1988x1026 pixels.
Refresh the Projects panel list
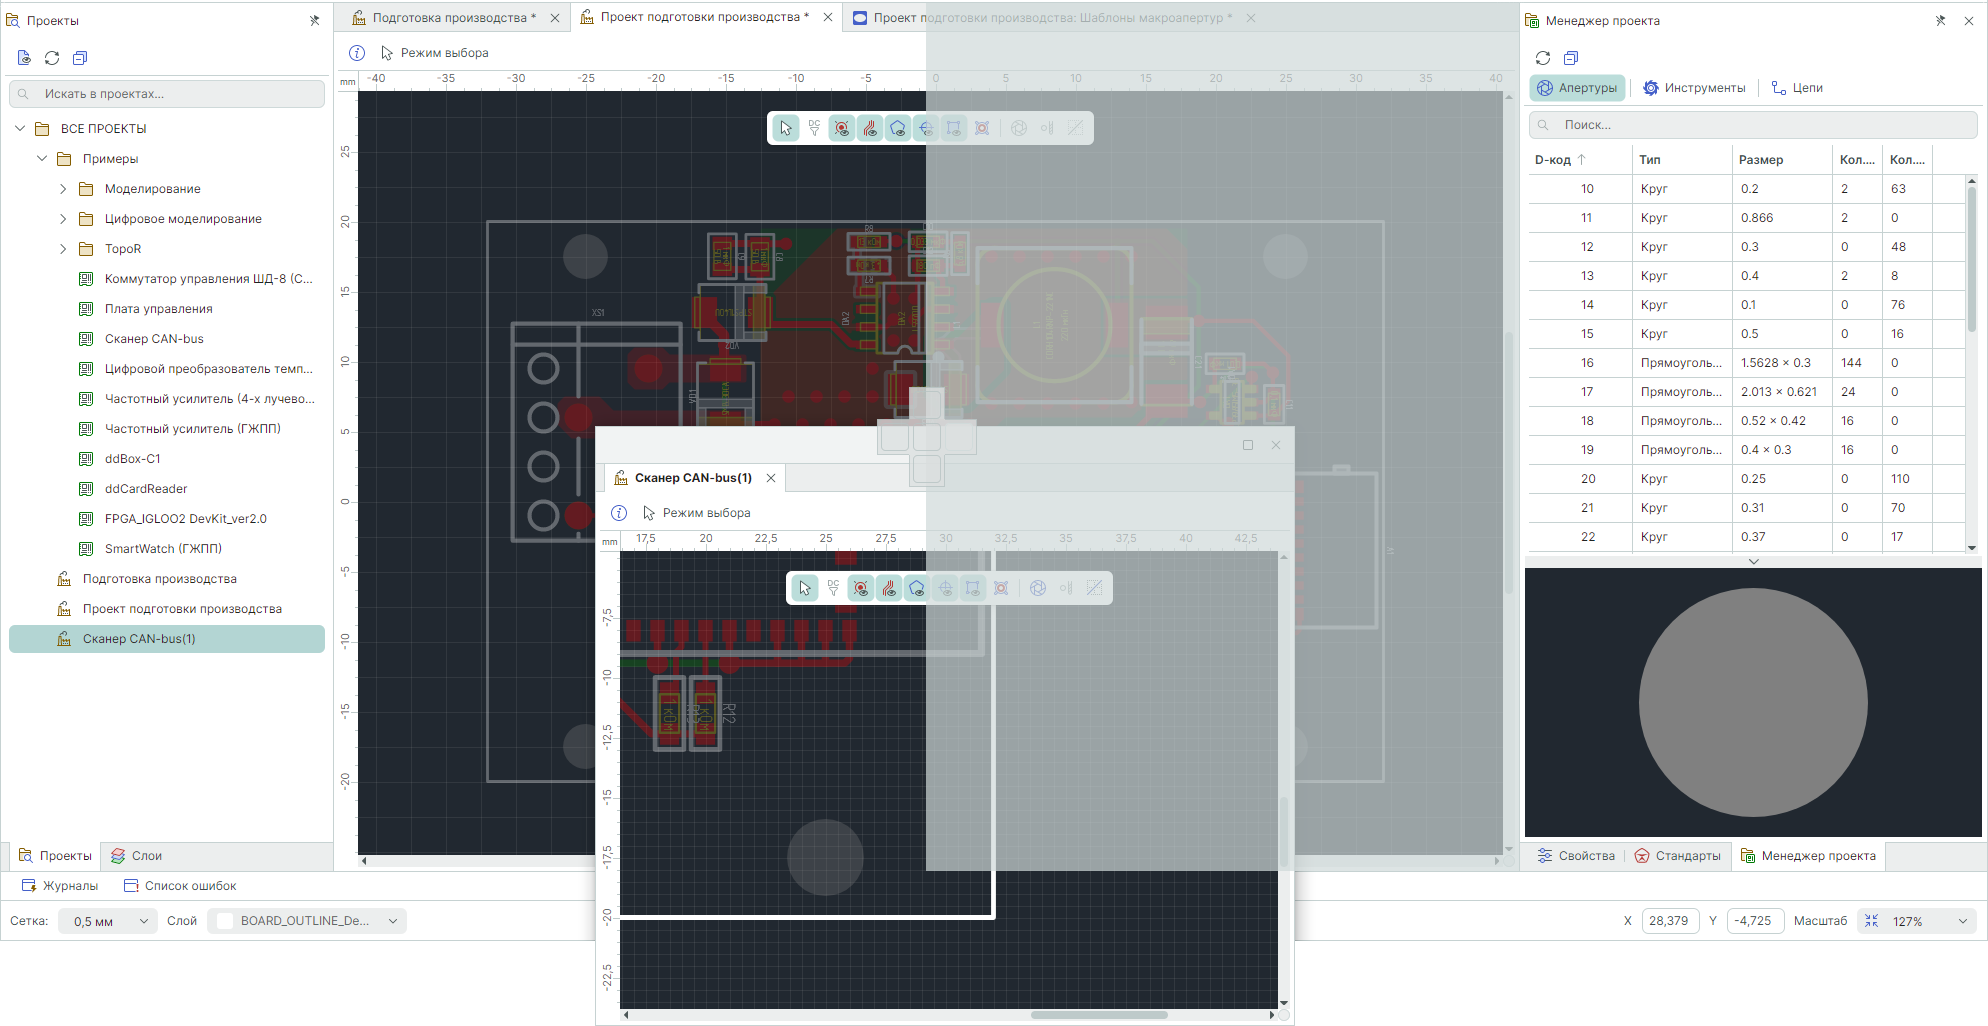tap(52, 58)
